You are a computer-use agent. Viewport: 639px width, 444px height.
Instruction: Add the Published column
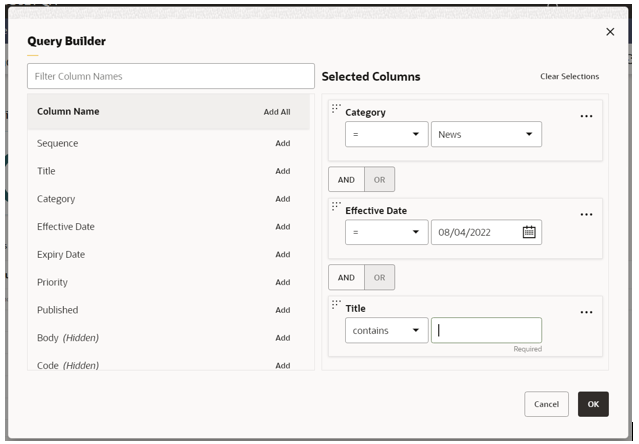(x=282, y=310)
